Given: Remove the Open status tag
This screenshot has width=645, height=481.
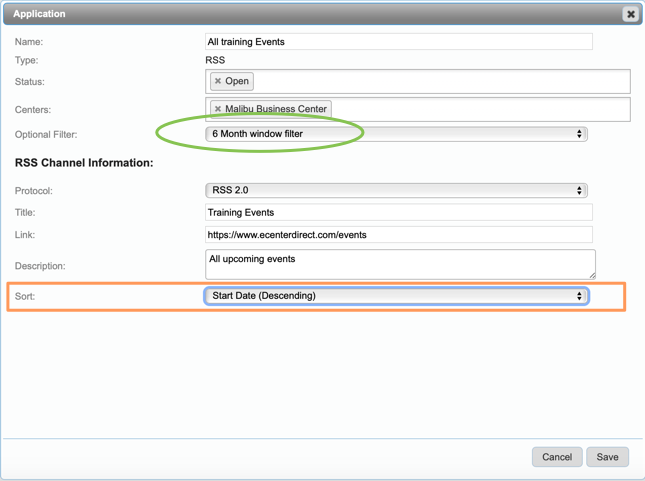Looking at the screenshot, I should (218, 81).
